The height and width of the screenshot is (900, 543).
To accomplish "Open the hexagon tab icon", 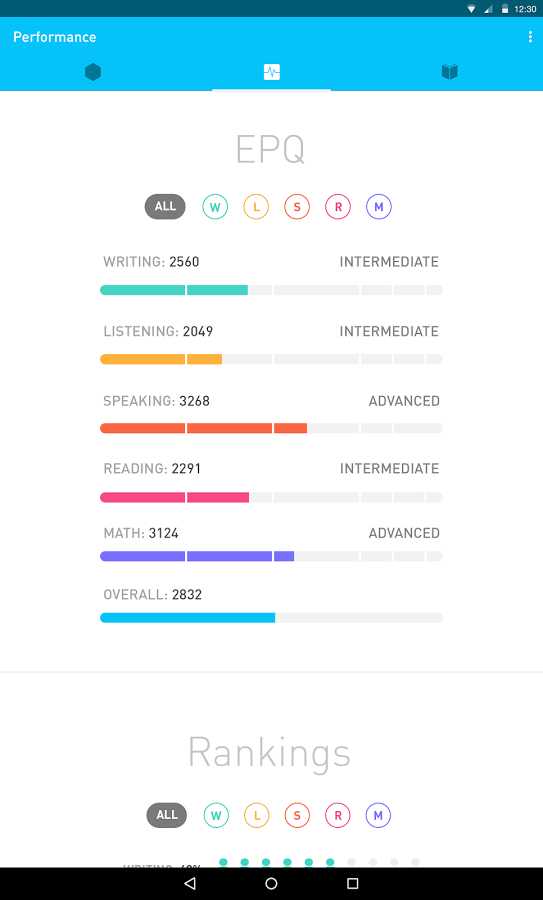I will coord(93,72).
